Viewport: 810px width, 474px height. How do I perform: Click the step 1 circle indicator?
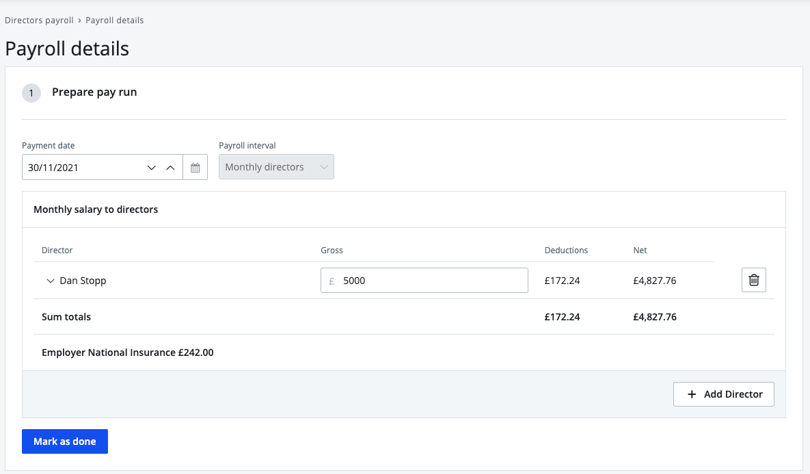31,93
